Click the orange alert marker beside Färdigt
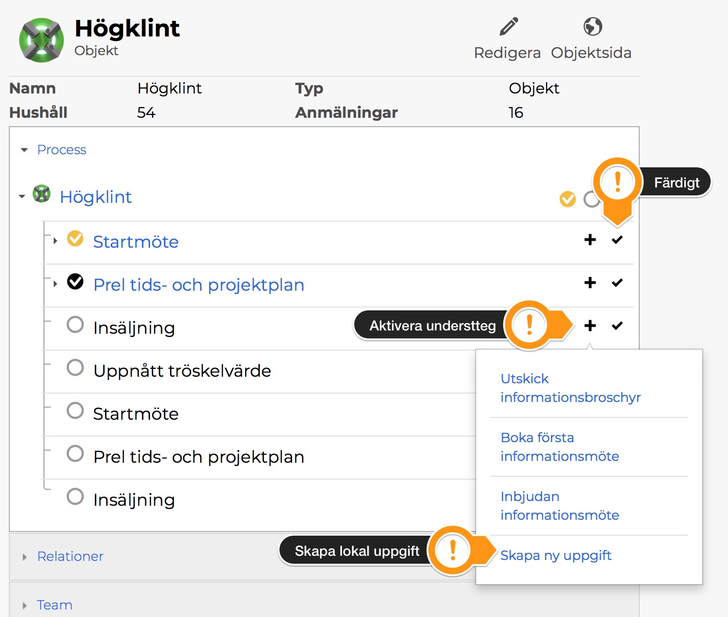This screenshot has width=728, height=617. tap(618, 183)
